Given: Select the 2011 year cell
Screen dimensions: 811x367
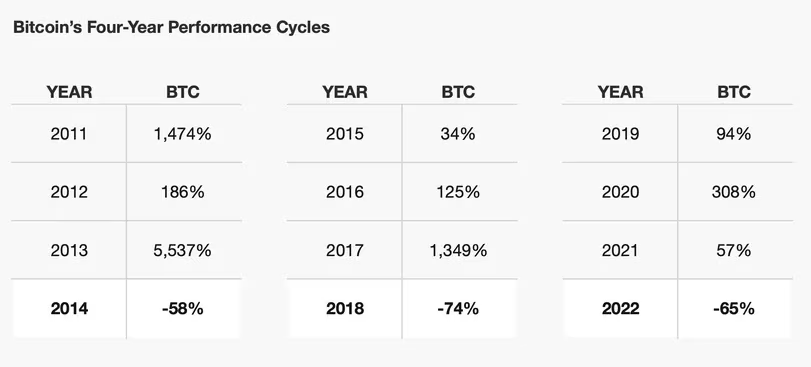Looking at the screenshot, I should click(x=69, y=134).
